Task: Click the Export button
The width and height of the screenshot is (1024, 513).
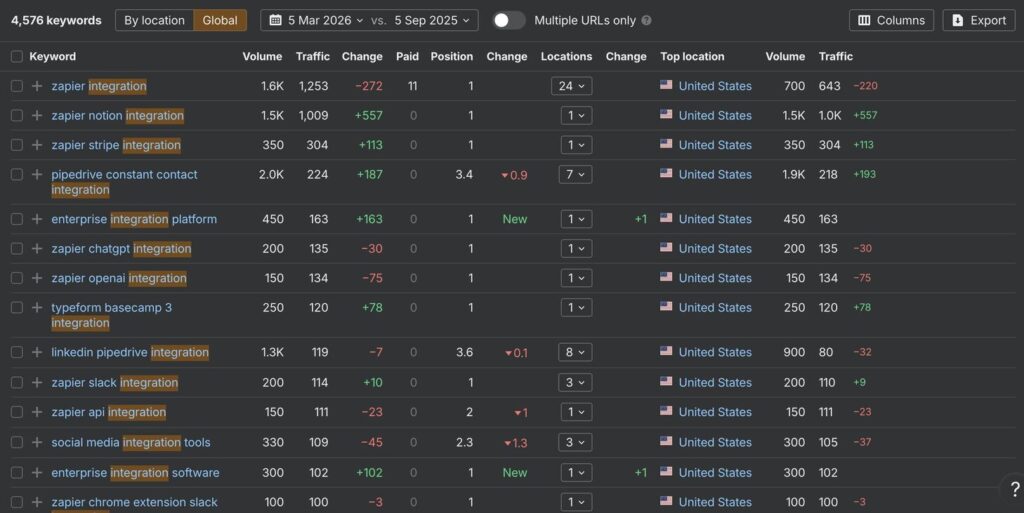Action: pos(978,20)
